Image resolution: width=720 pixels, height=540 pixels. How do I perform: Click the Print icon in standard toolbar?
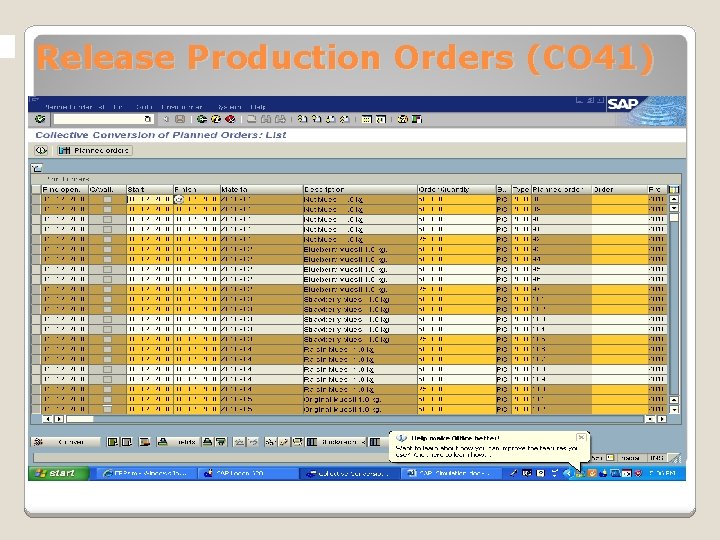(x=251, y=119)
